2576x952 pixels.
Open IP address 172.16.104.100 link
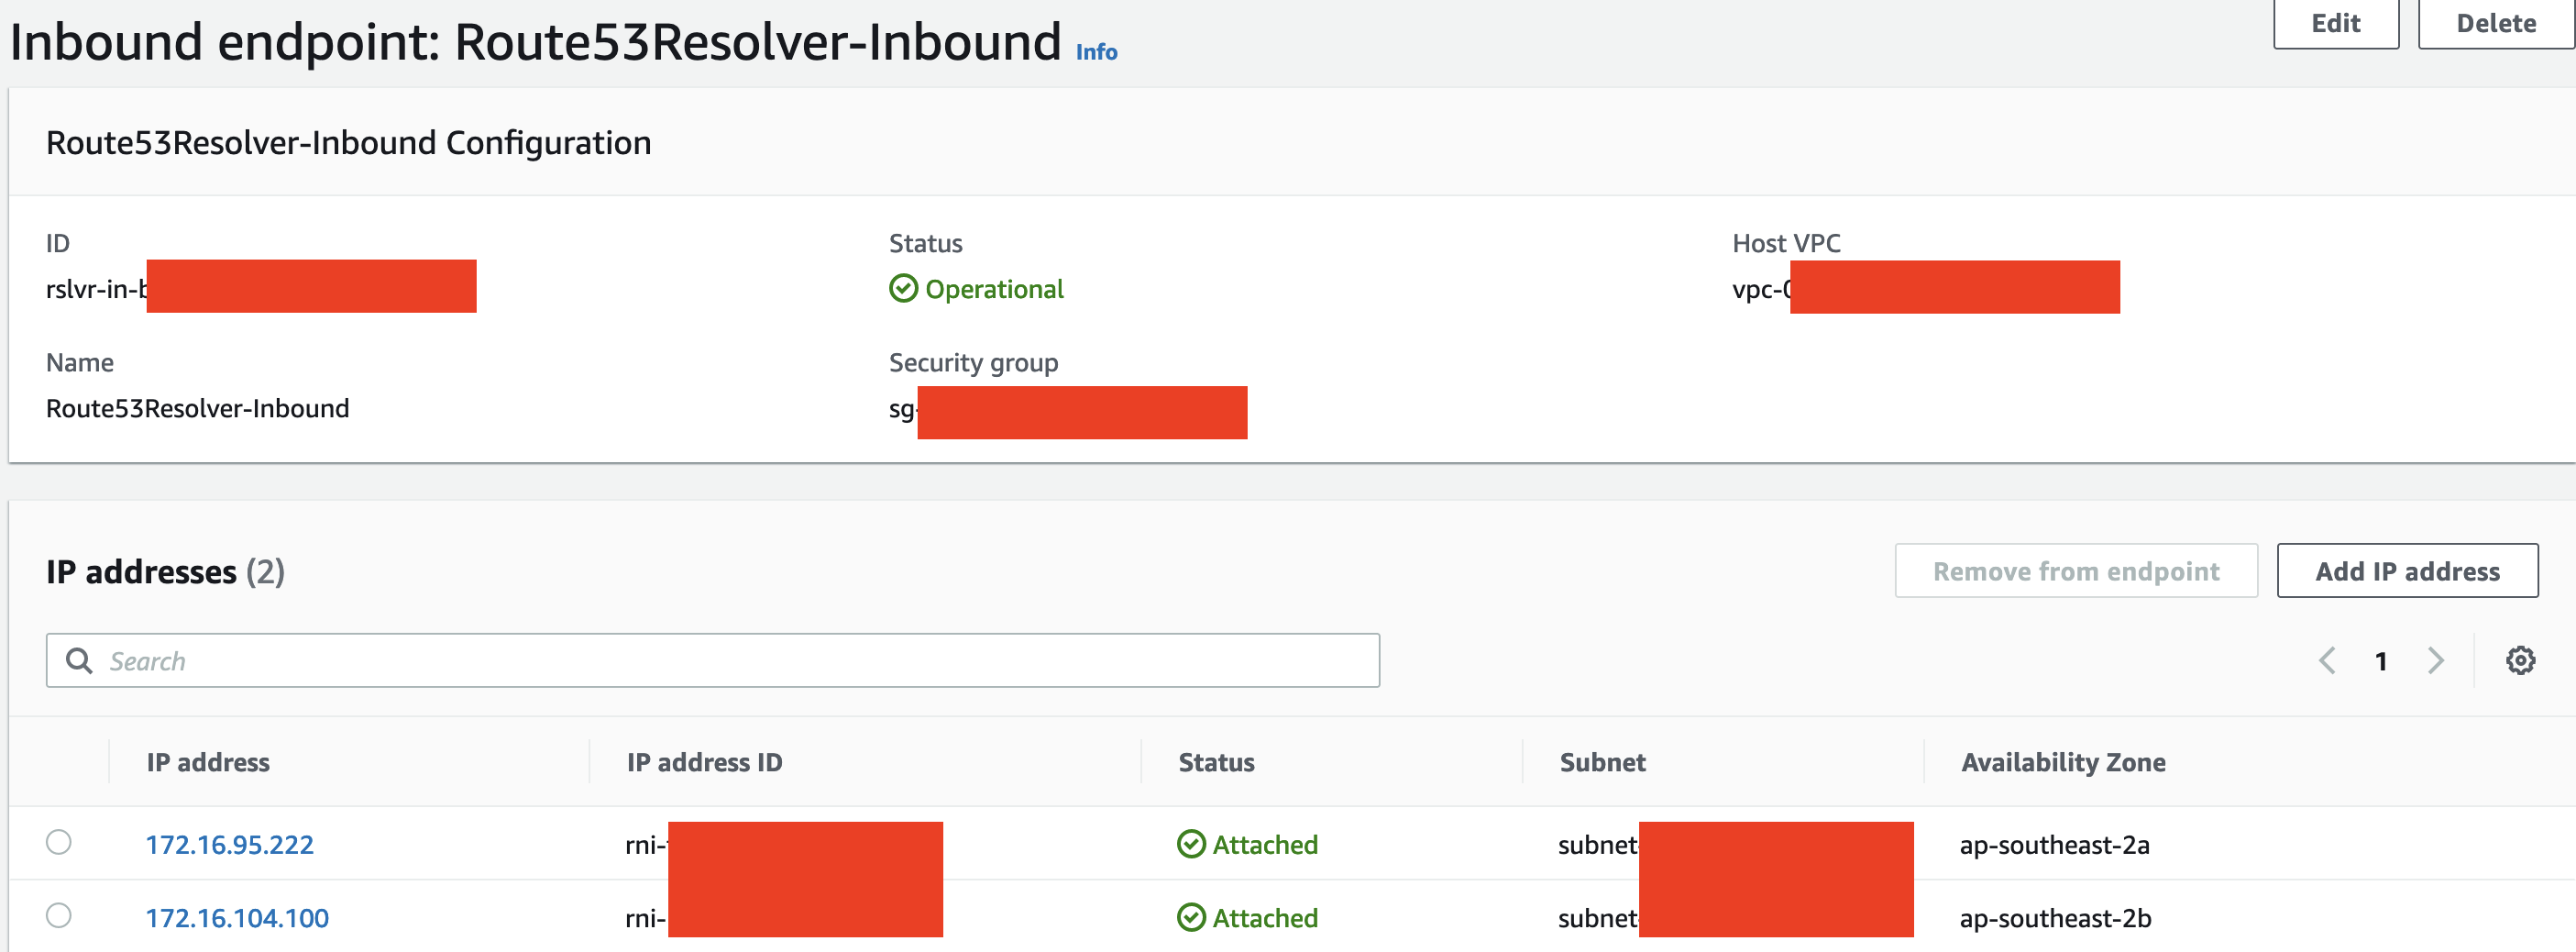point(237,918)
